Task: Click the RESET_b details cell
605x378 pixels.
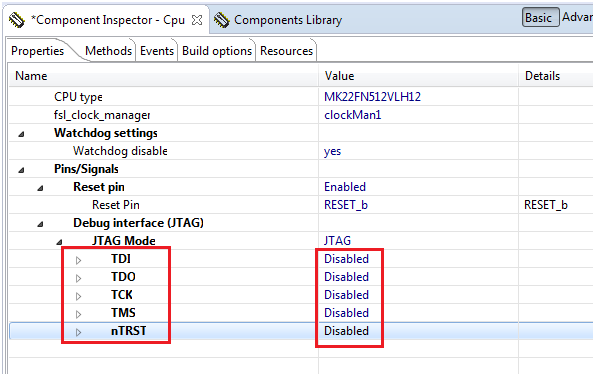Action: [546, 205]
